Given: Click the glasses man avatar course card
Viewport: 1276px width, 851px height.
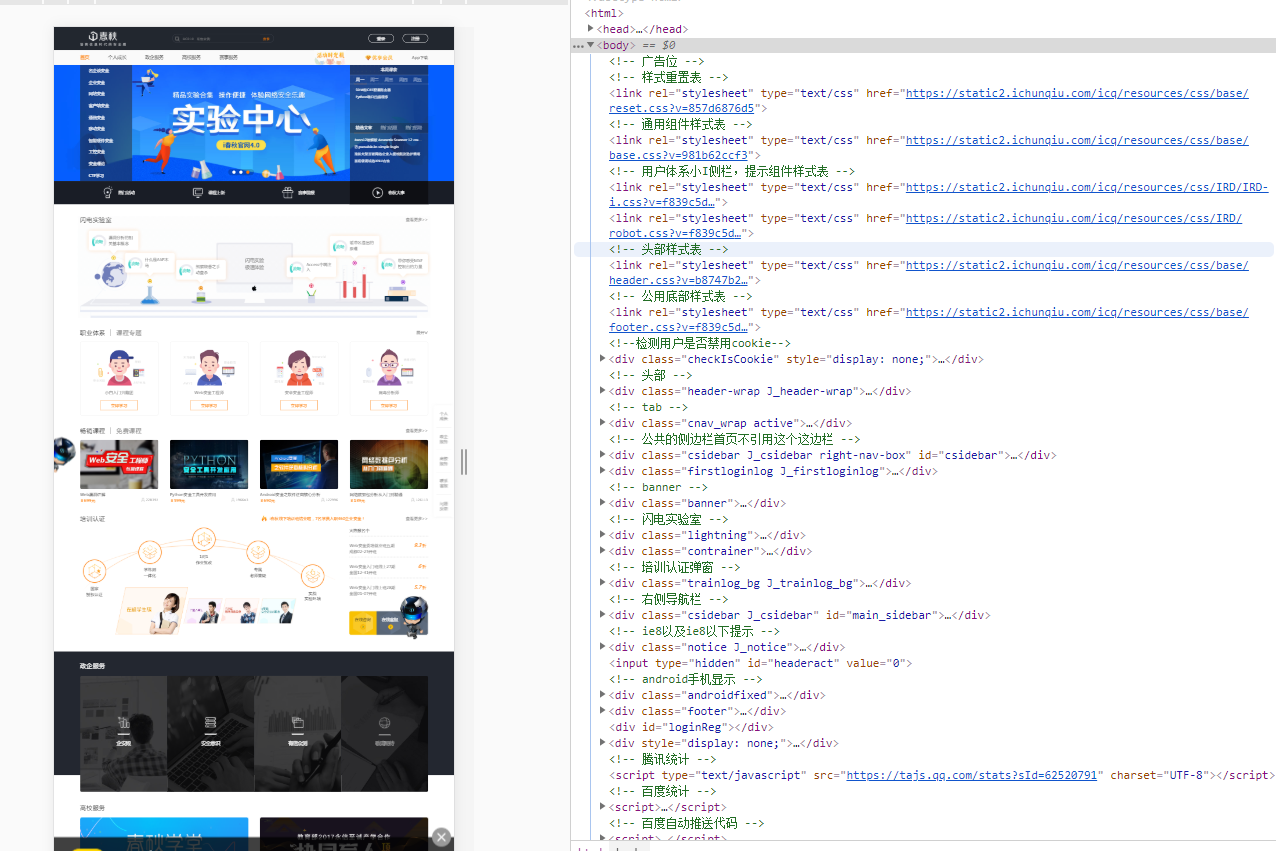Looking at the screenshot, I should click(x=389, y=378).
